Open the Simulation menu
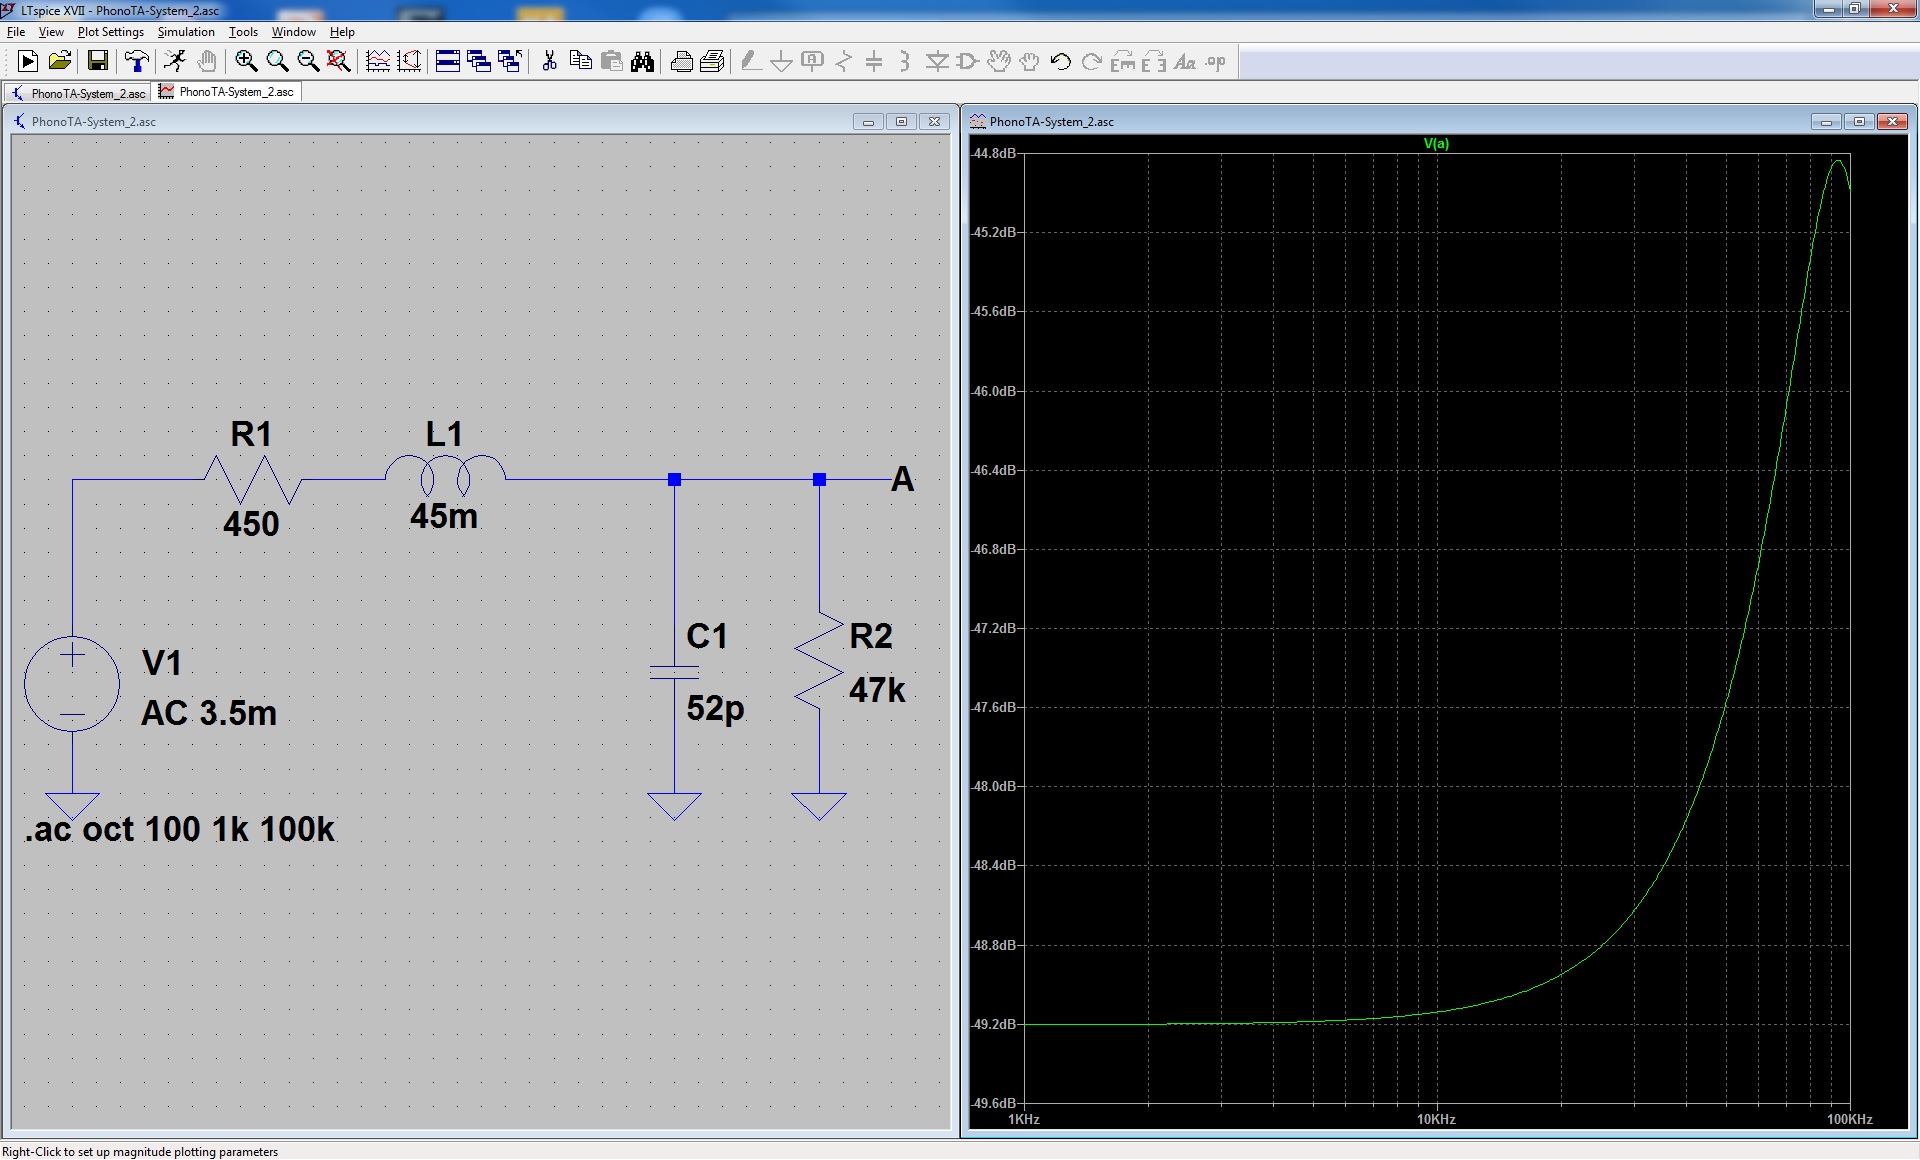The image size is (1920, 1160). click(186, 32)
